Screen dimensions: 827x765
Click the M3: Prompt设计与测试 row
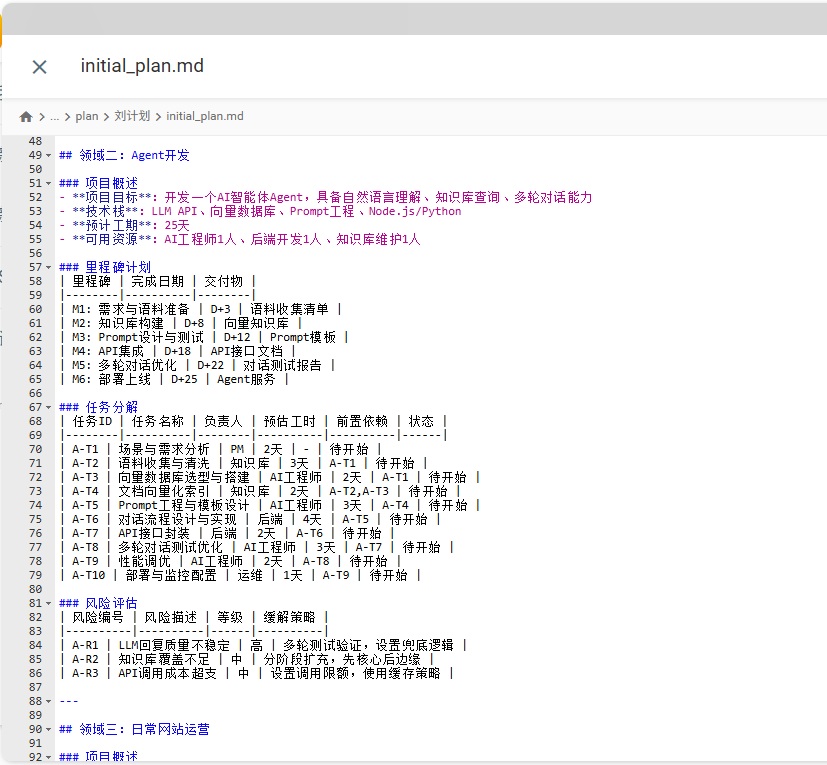(x=204, y=337)
